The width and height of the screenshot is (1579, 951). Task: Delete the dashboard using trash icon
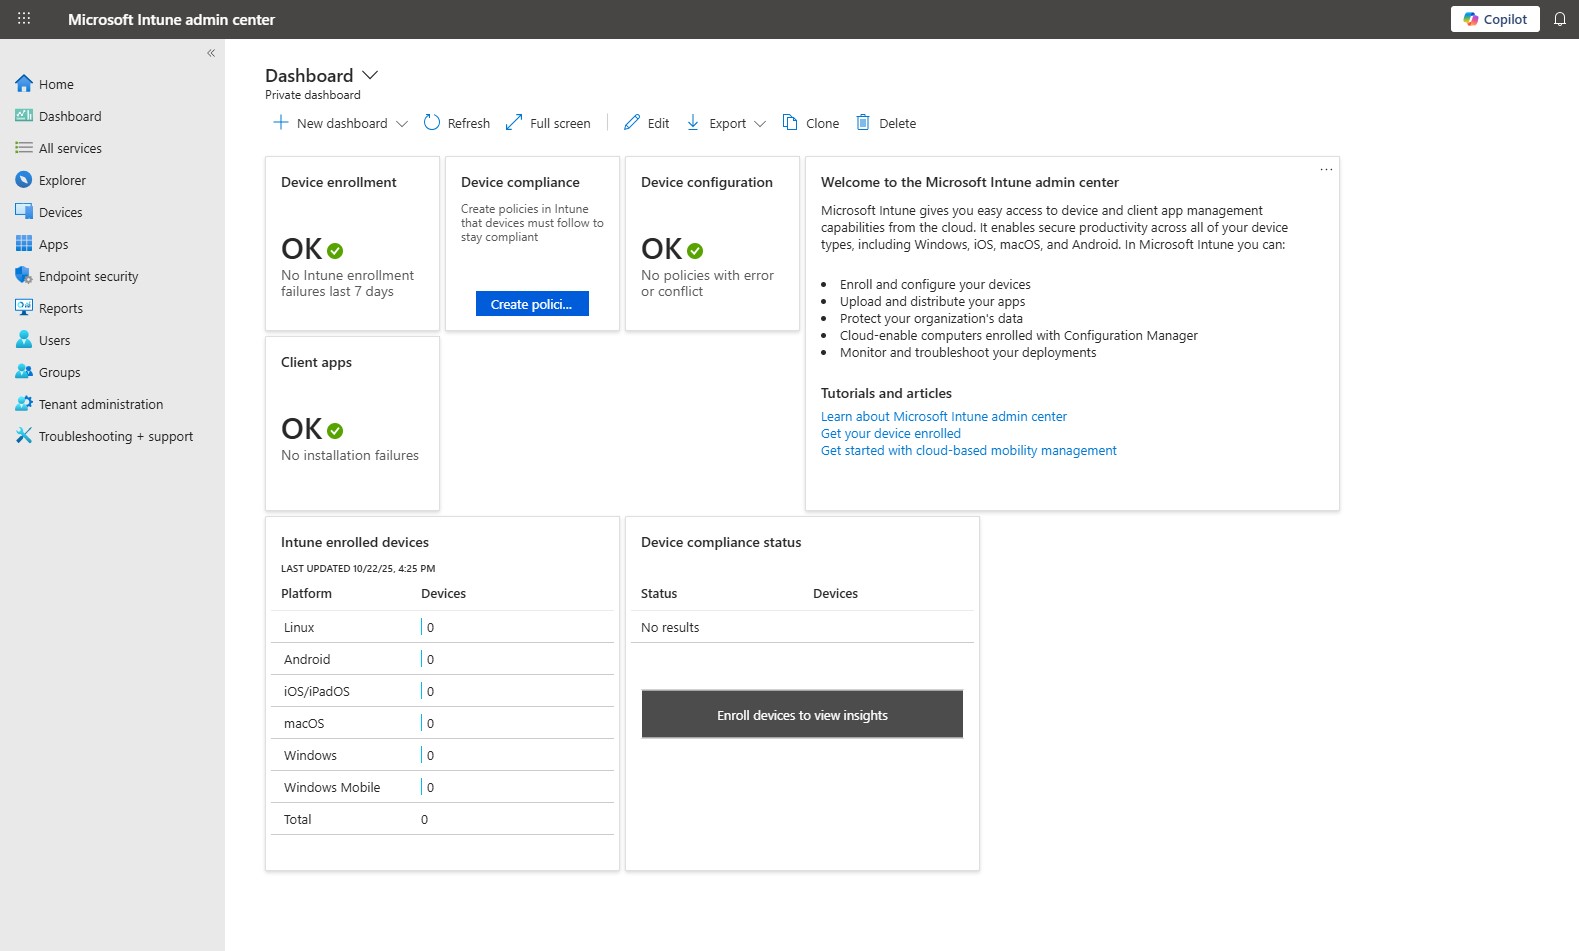click(863, 122)
